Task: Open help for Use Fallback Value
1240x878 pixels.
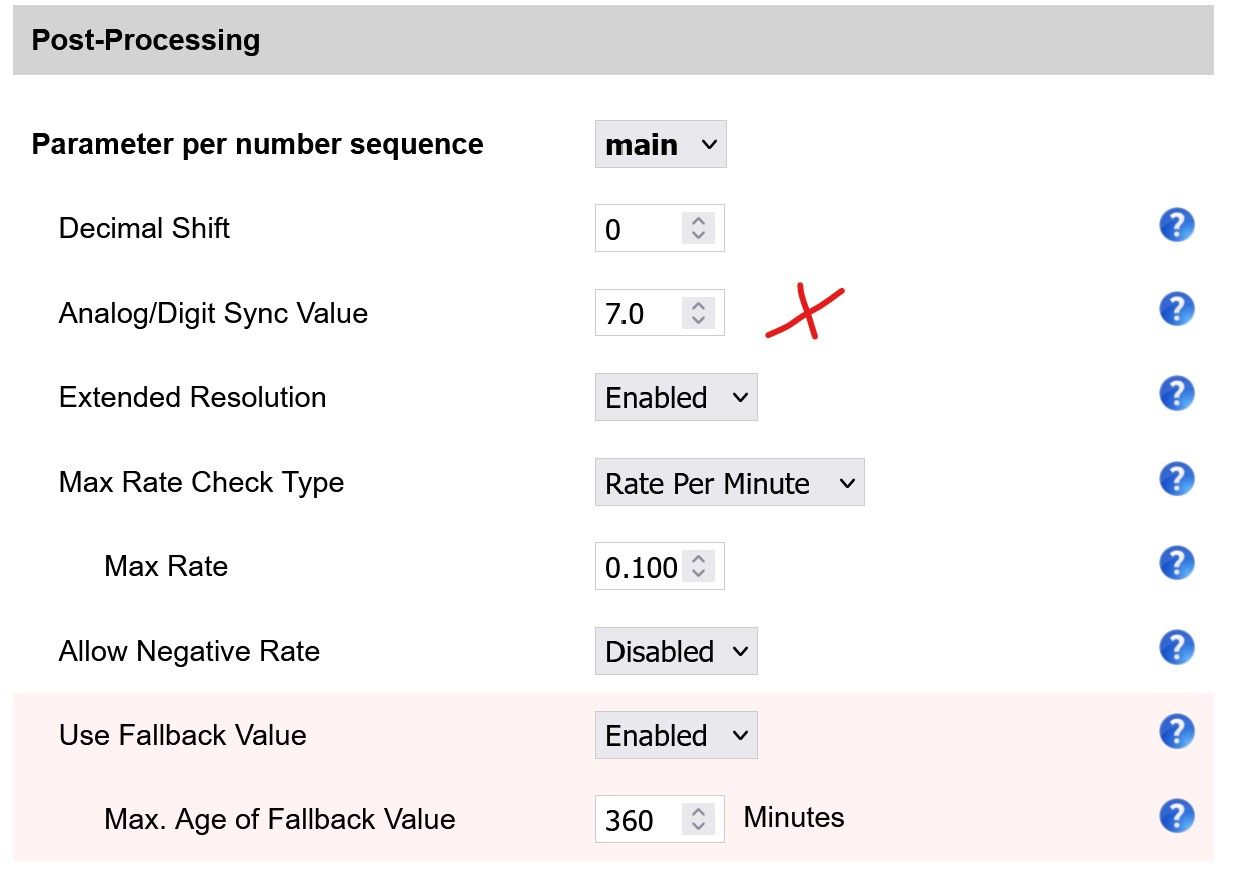Action: coord(1177,731)
